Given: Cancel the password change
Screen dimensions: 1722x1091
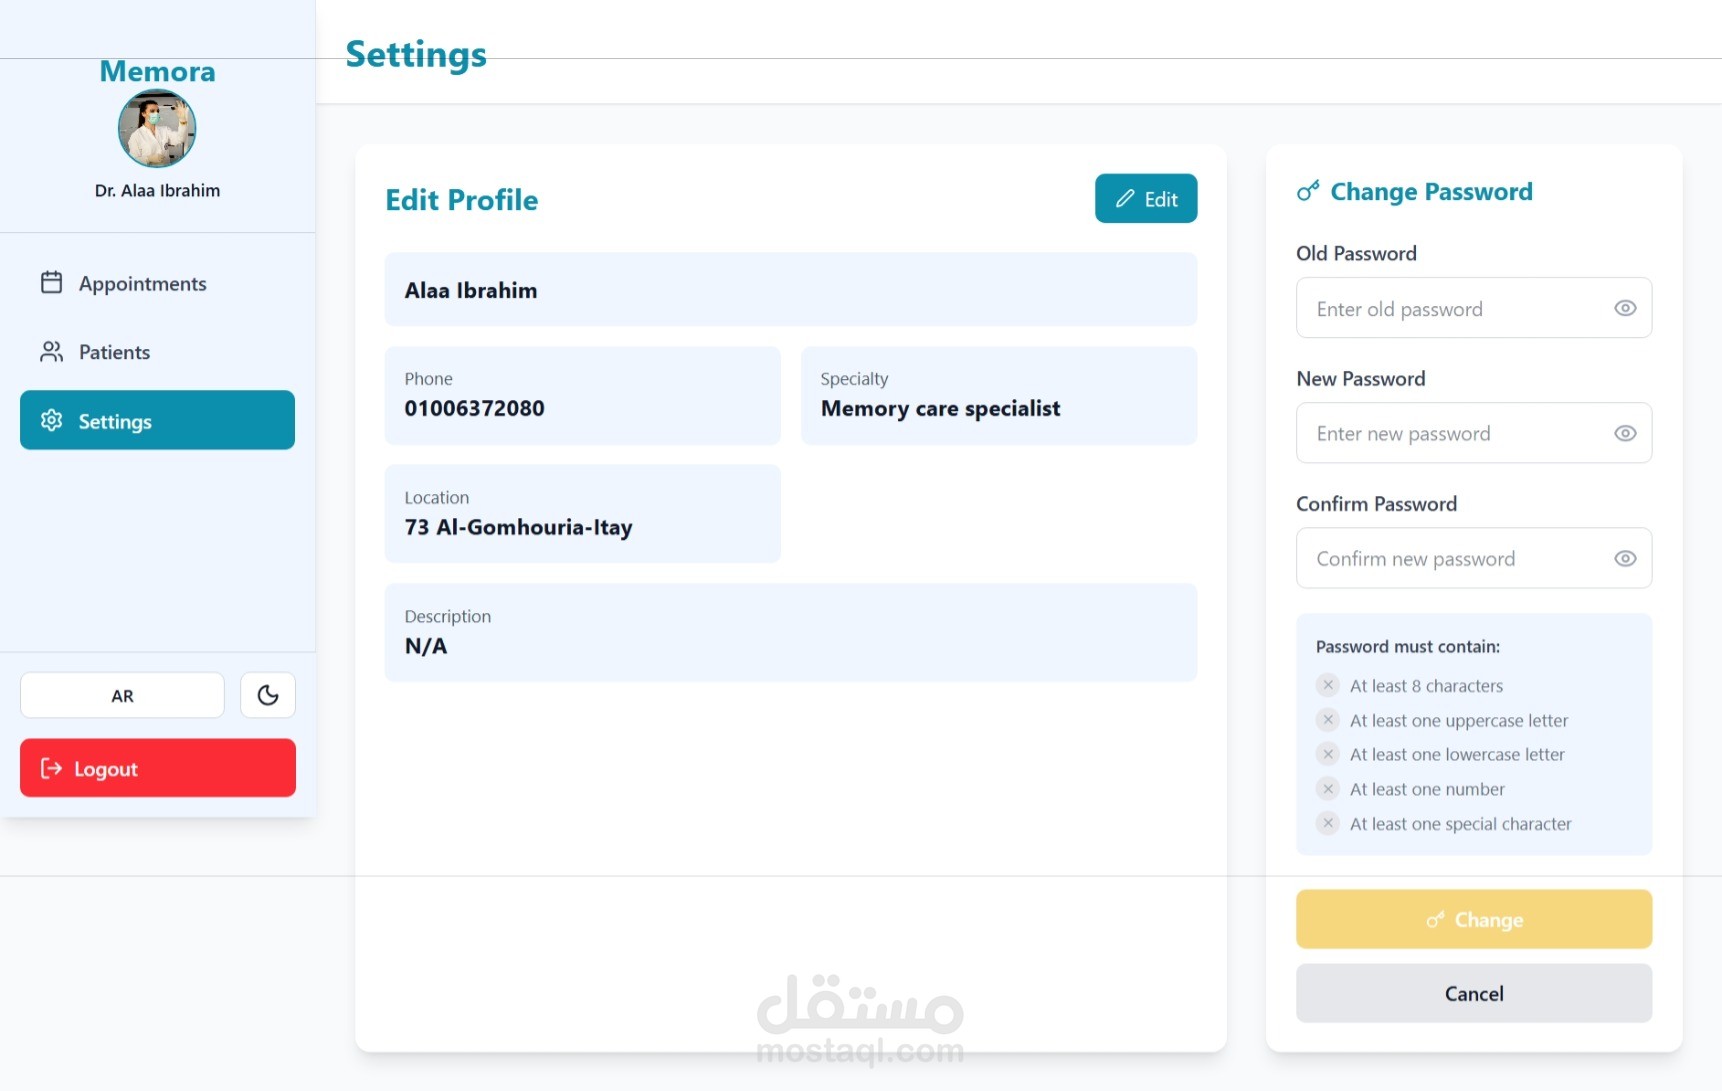Looking at the screenshot, I should [1473, 993].
